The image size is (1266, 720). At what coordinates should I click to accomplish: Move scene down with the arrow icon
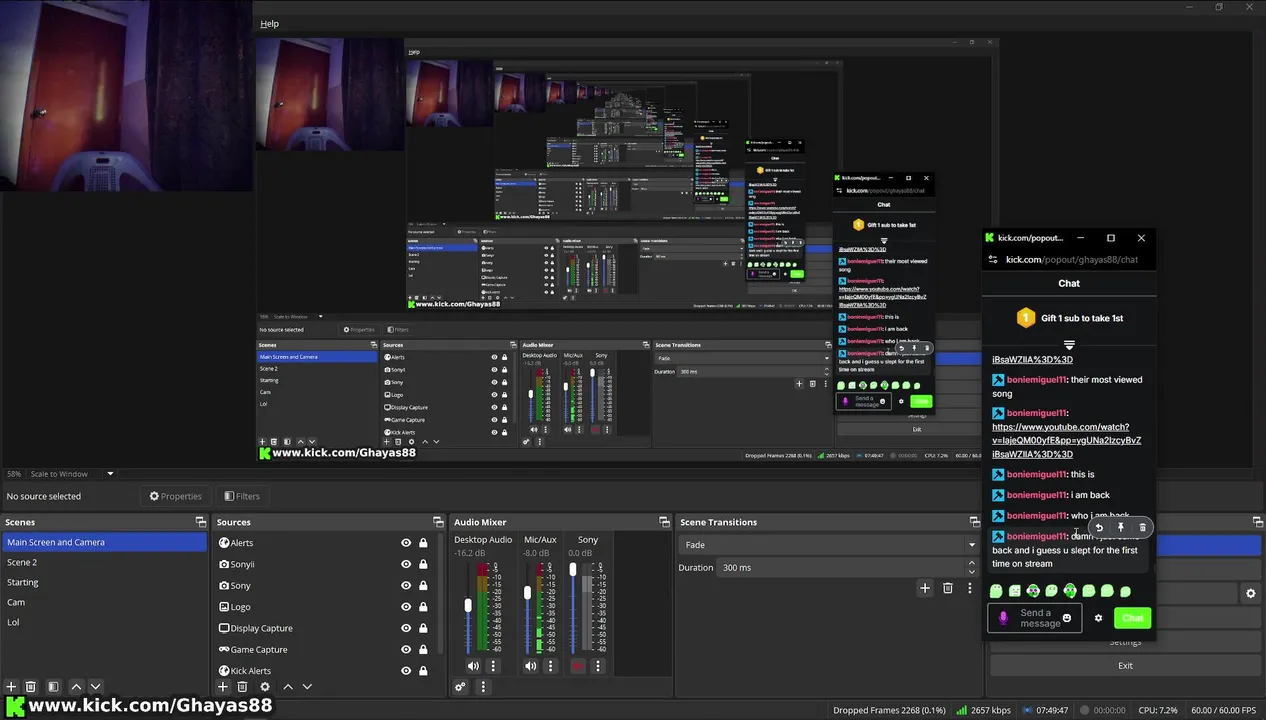point(95,687)
